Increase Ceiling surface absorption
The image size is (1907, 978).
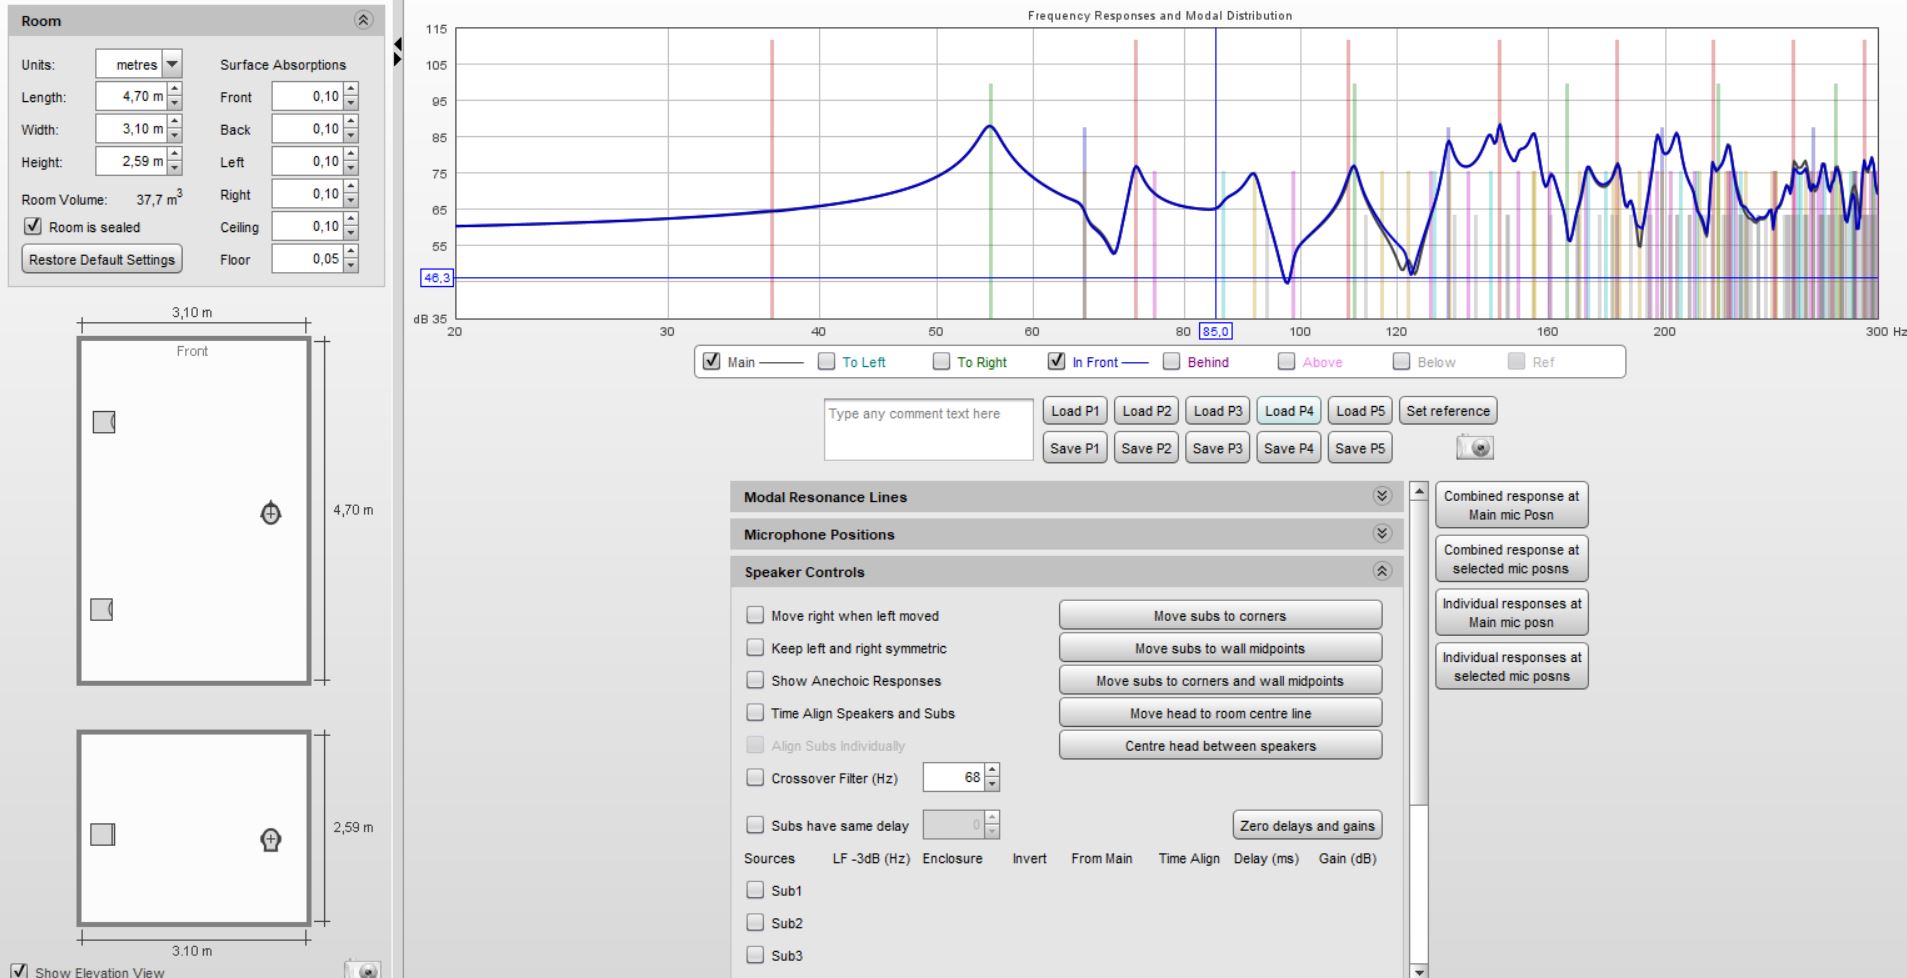(350, 220)
